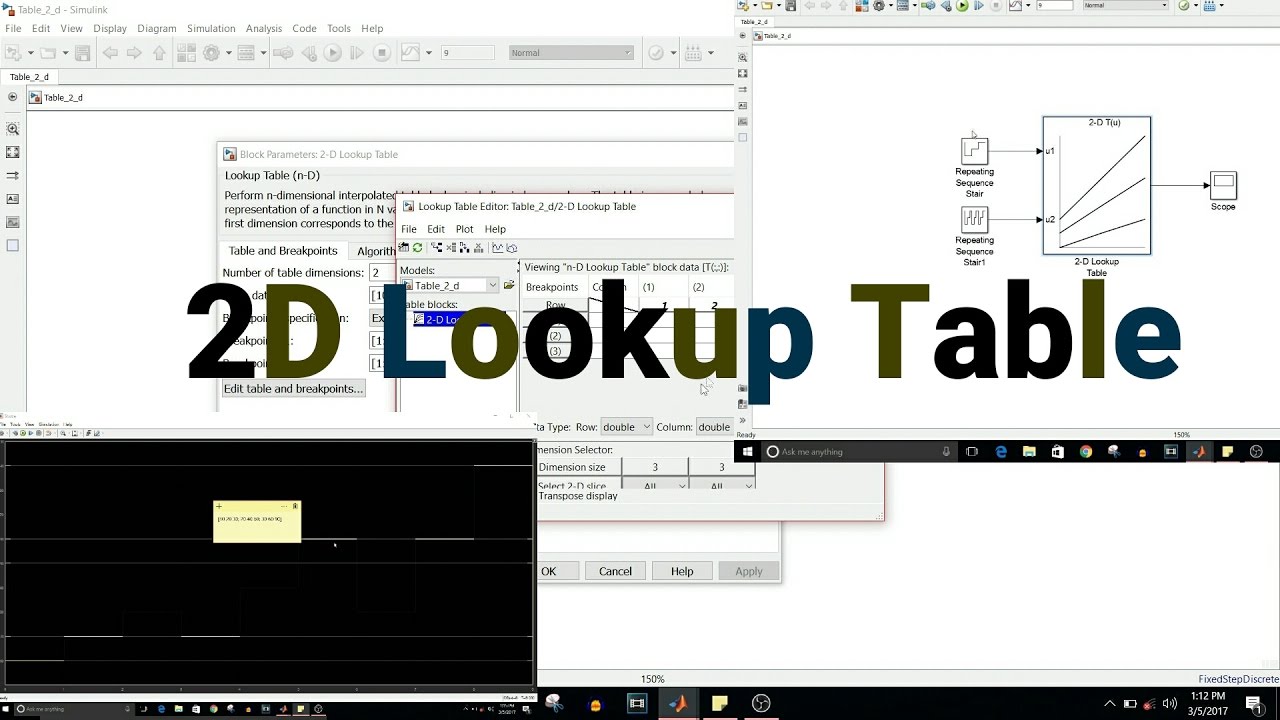This screenshot has width=1280, height=720.
Task: Click the Mesh plot icon in Lookup Table Editor toolbar
Action: coord(511,248)
